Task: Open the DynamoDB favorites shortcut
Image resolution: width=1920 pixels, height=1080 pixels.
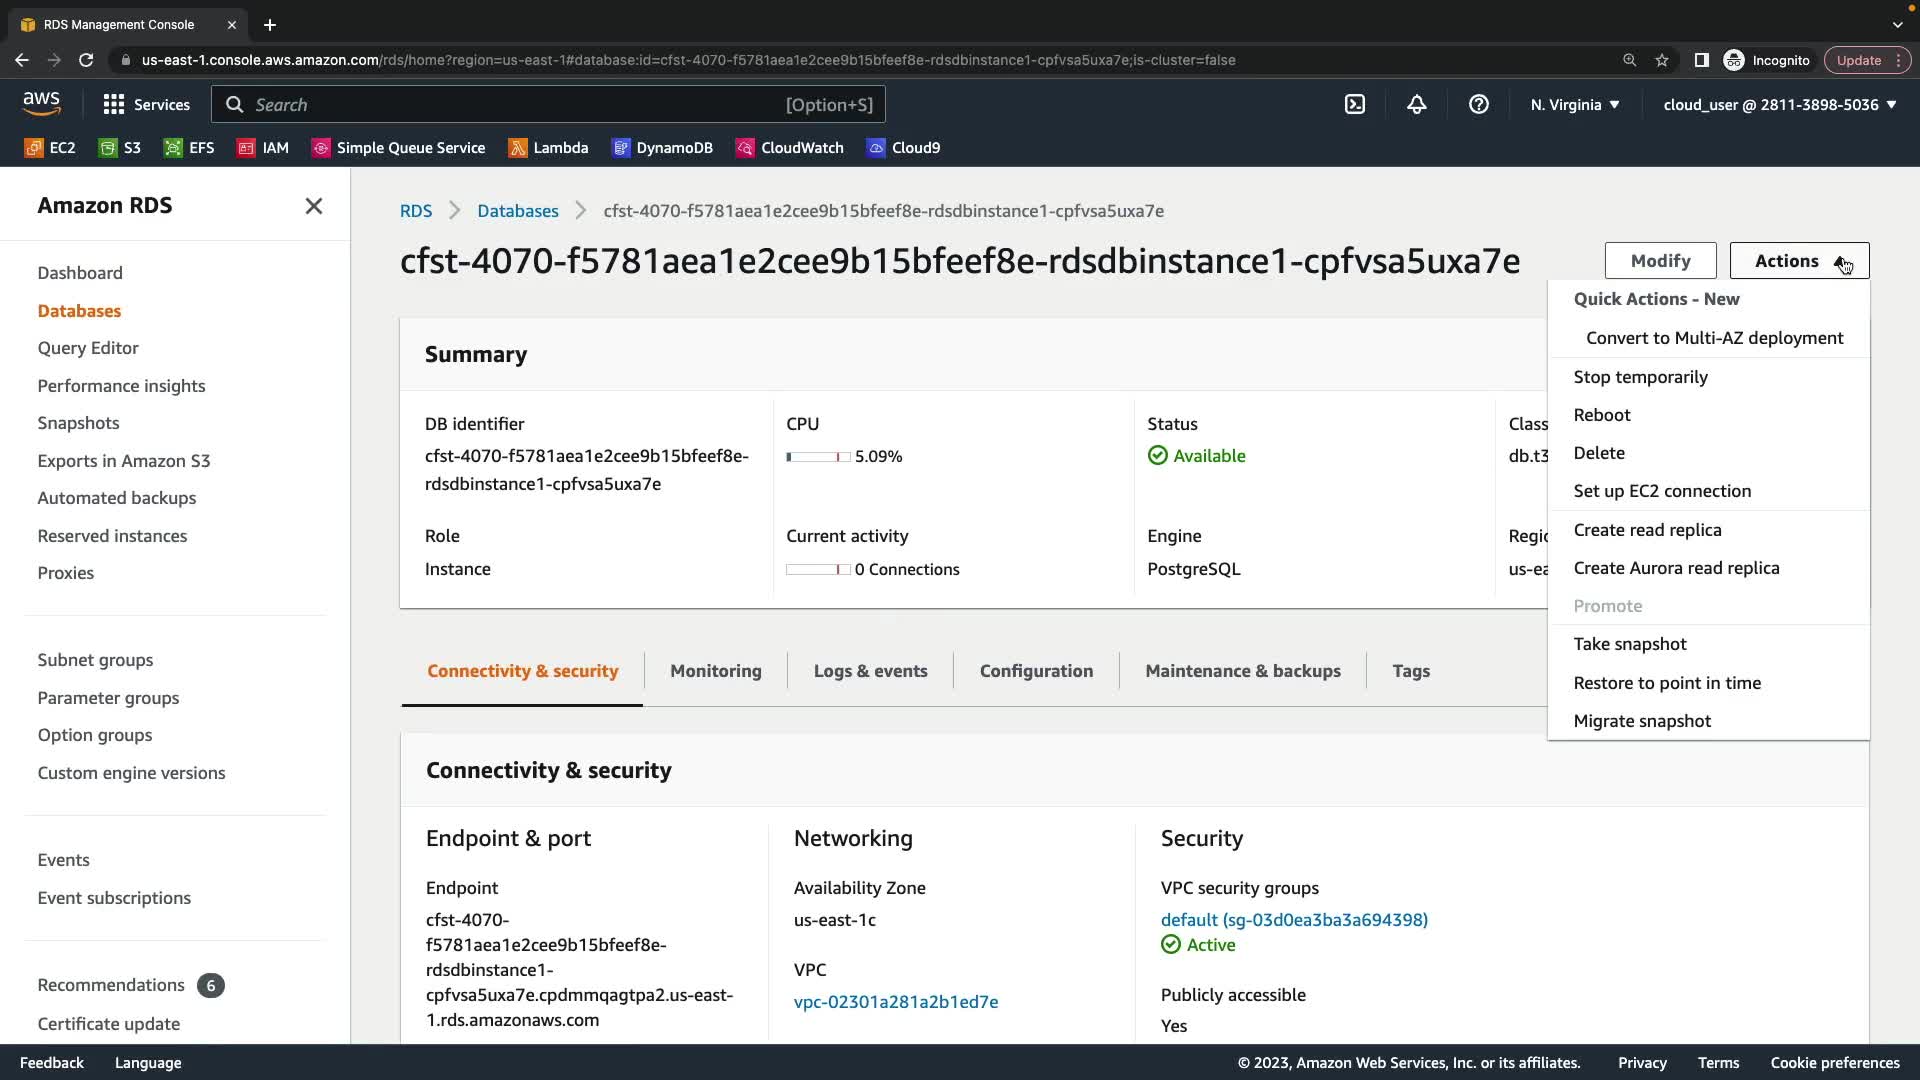Action: click(662, 148)
